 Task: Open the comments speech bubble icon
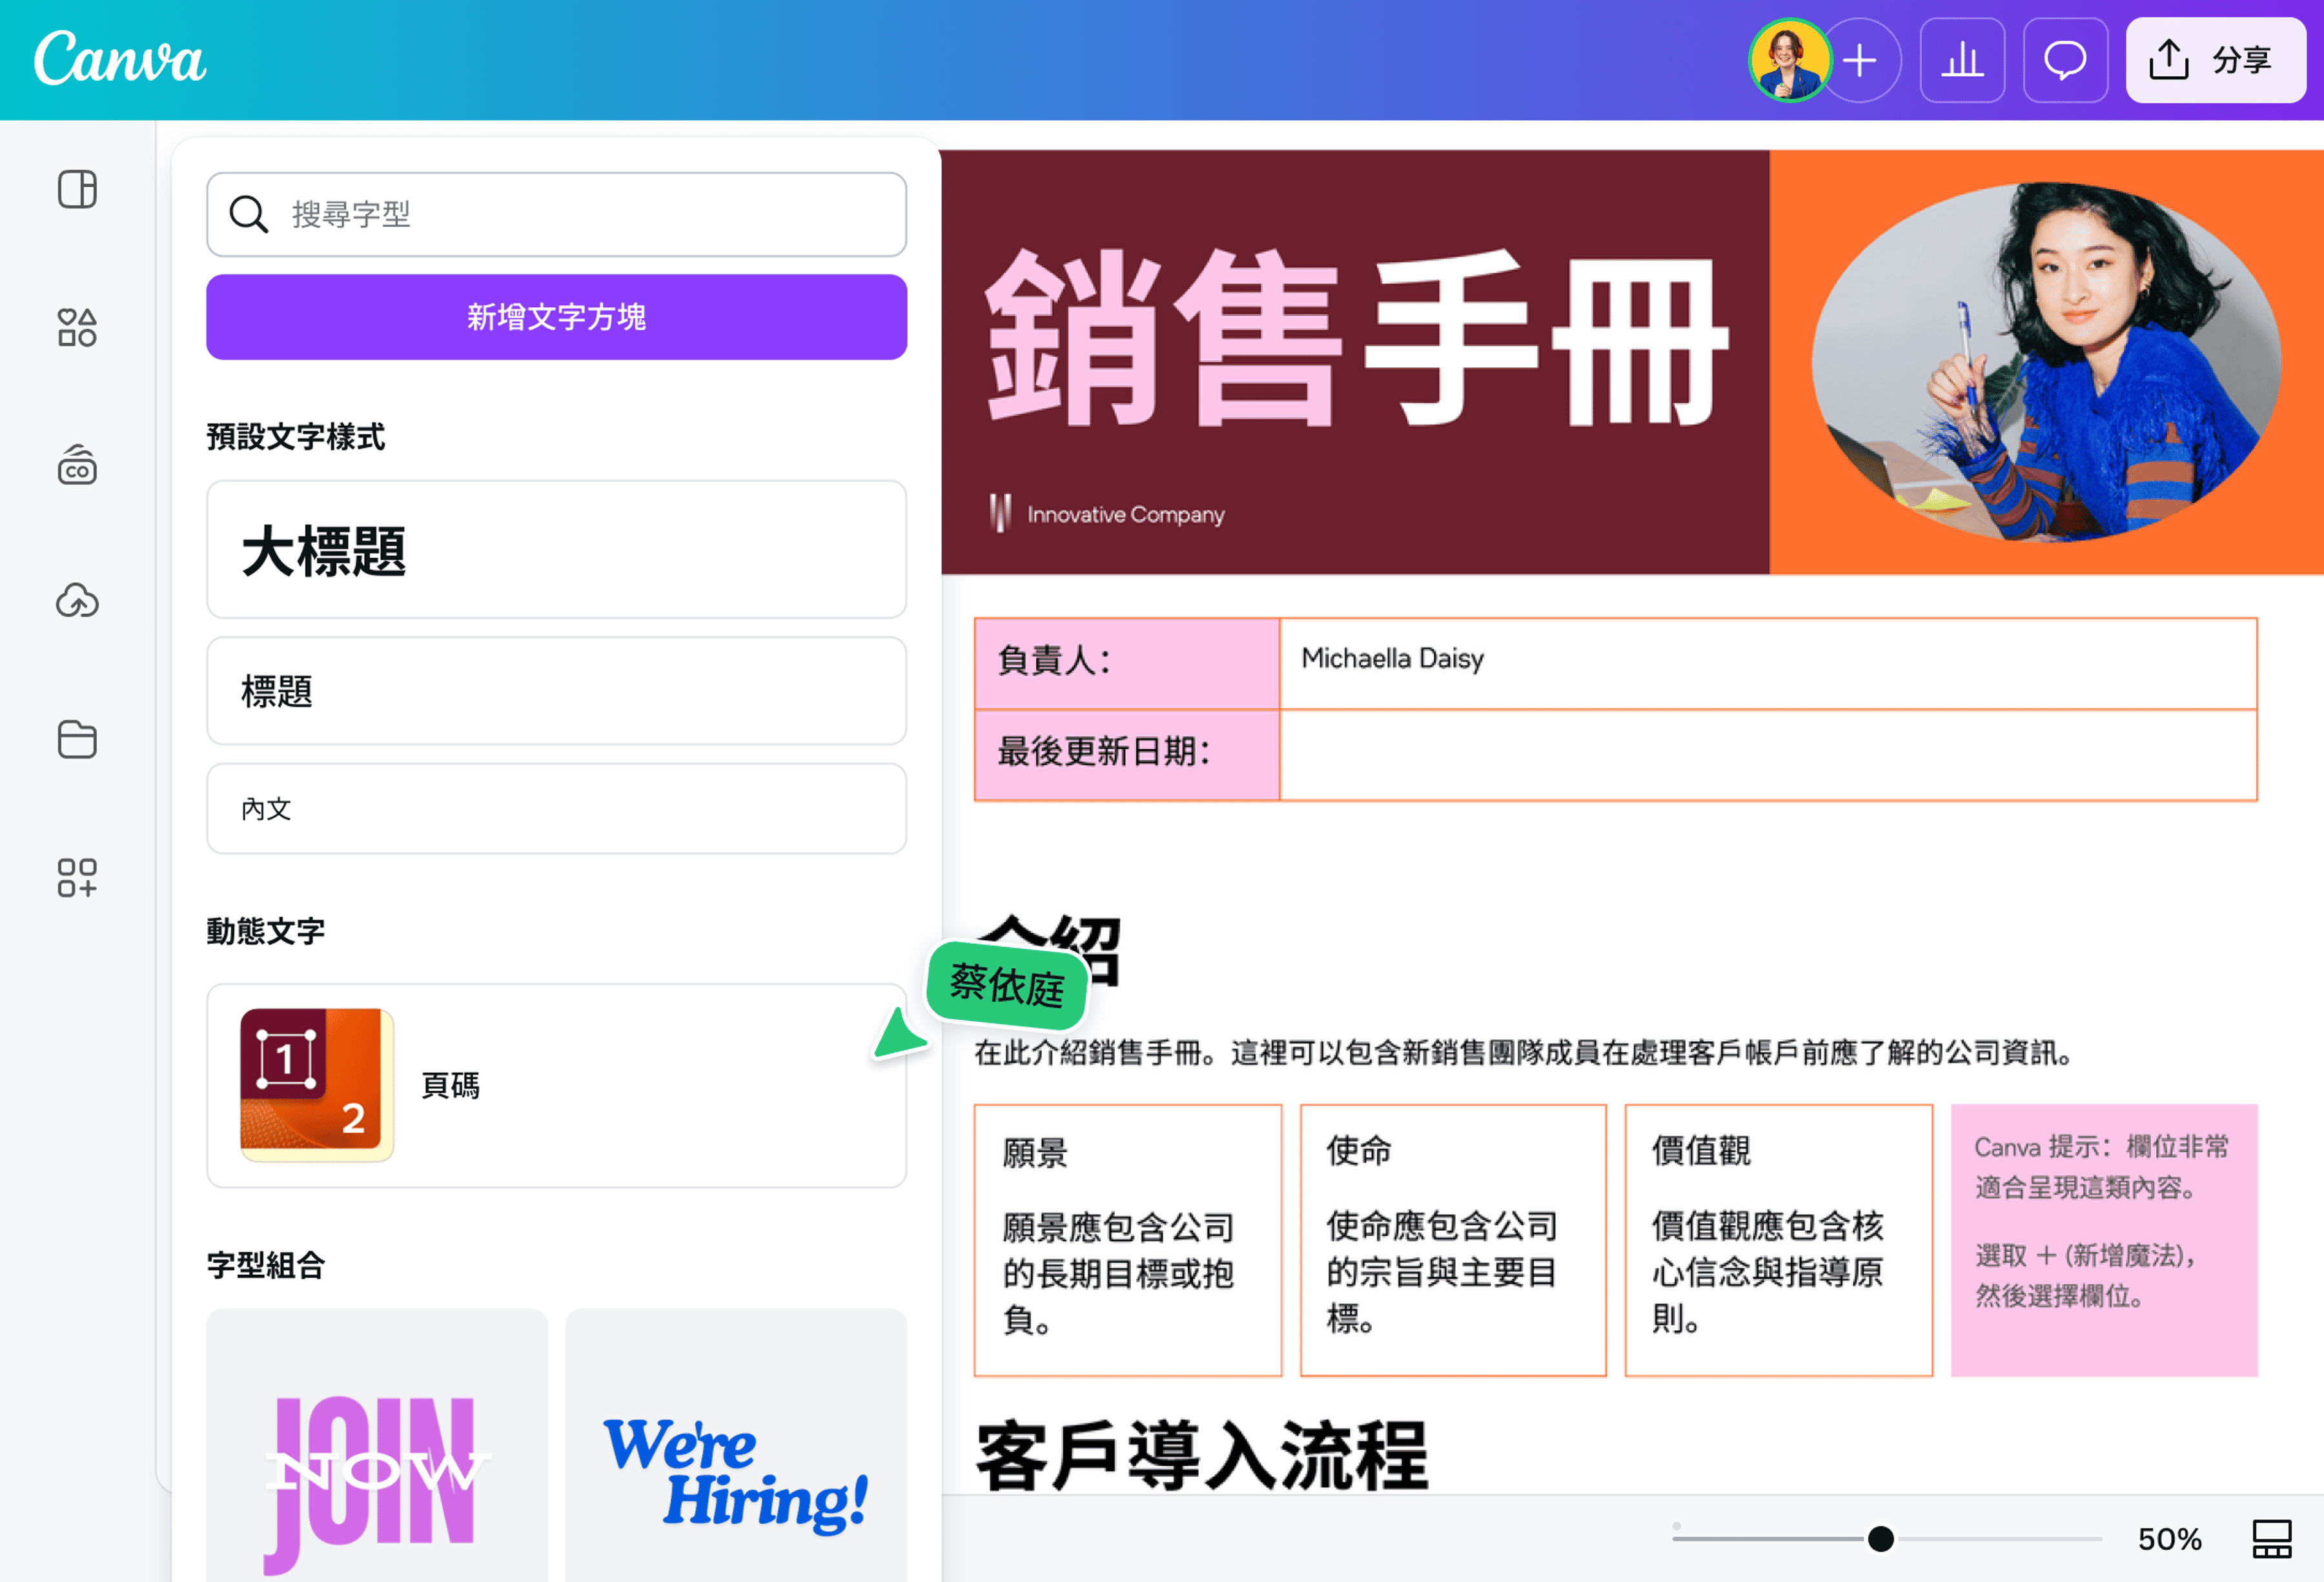coord(2065,60)
